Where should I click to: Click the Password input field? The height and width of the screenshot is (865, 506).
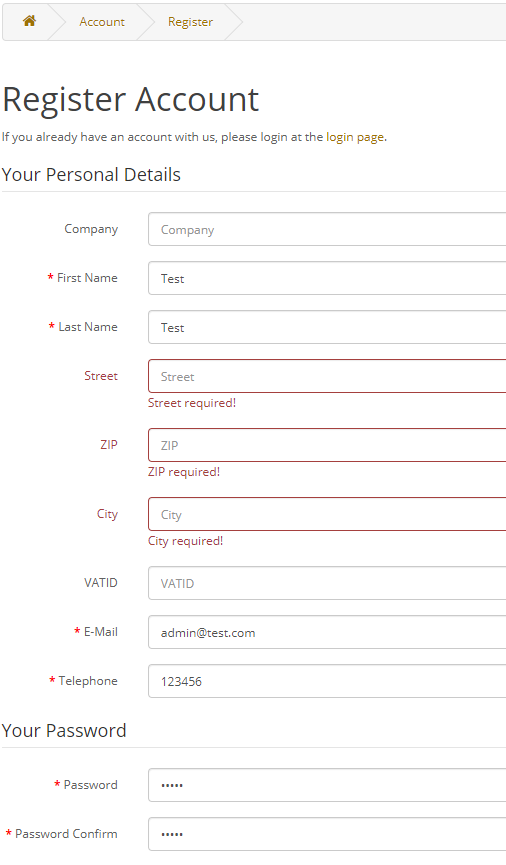pos(327,785)
